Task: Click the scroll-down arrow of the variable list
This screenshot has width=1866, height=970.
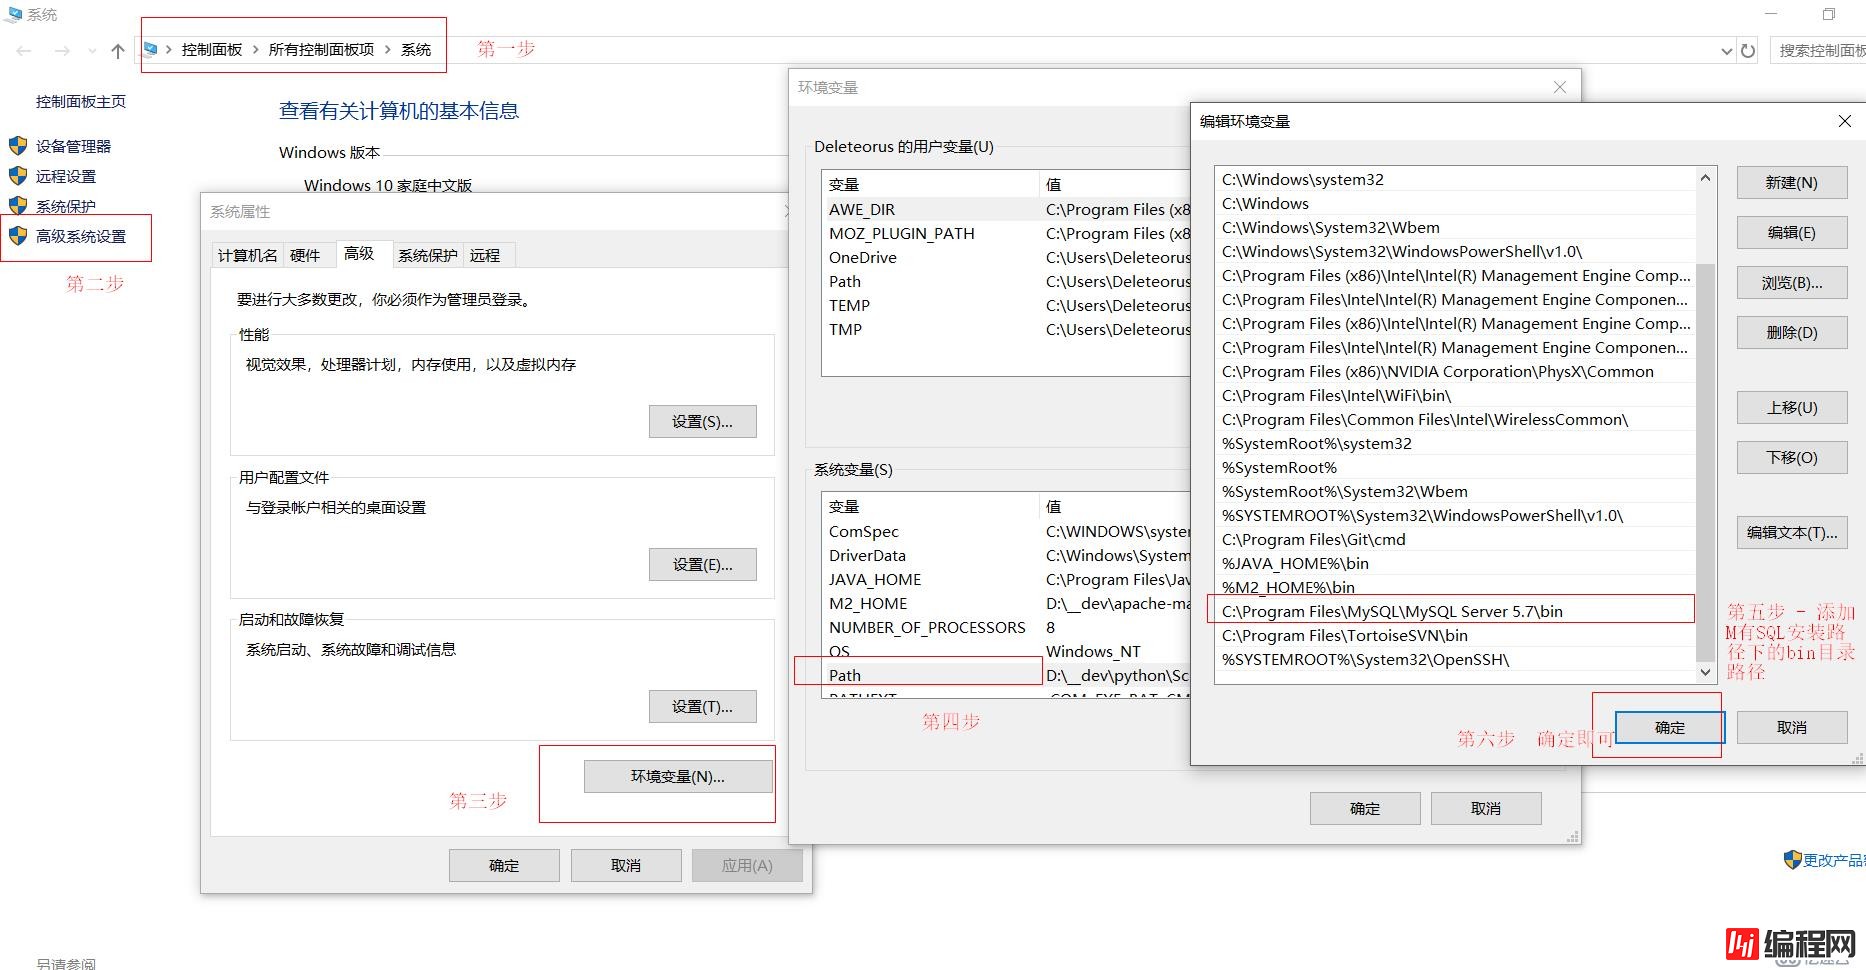Action: point(1705,672)
